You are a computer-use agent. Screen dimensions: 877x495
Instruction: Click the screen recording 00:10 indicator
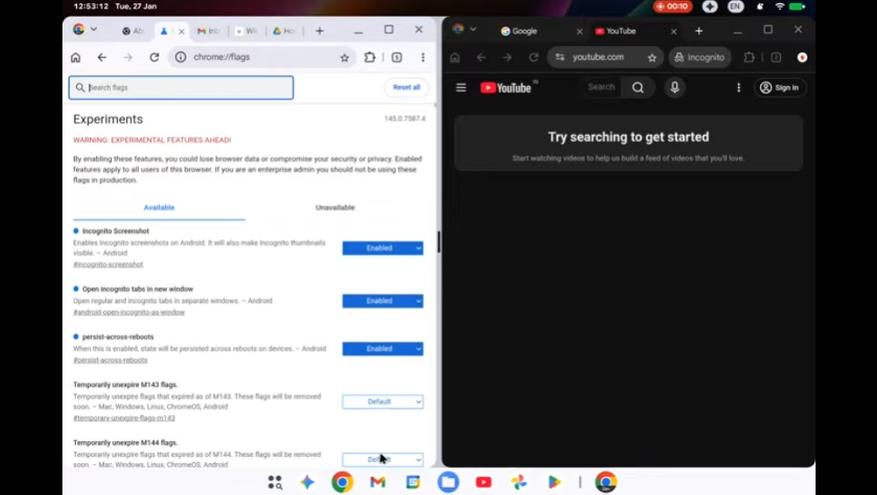673,7
